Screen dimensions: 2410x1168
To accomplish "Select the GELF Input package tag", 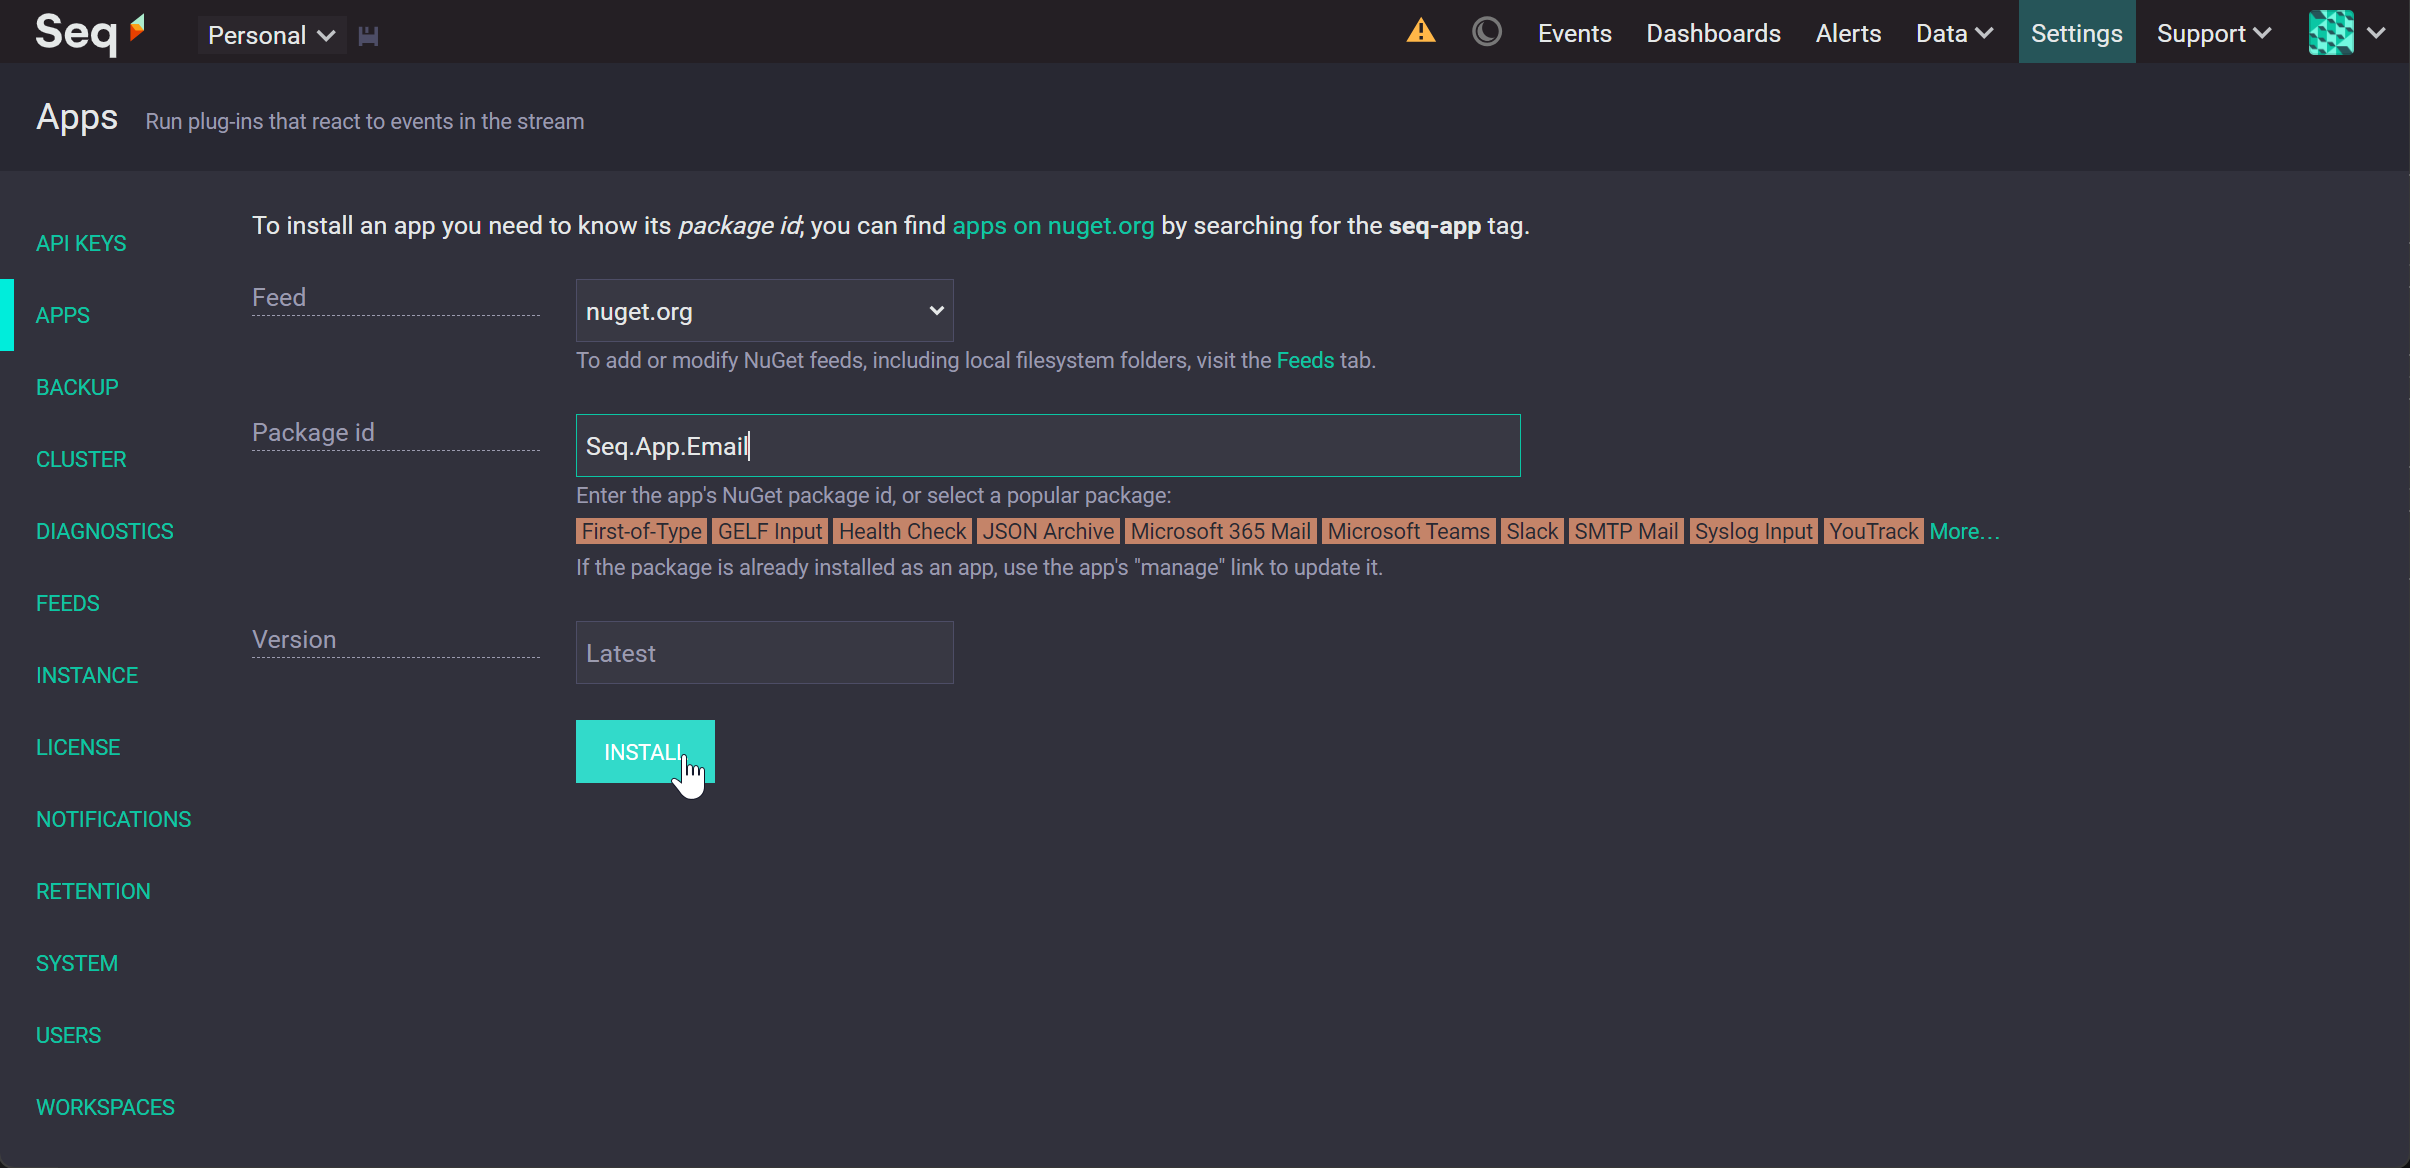I will point(770,531).
